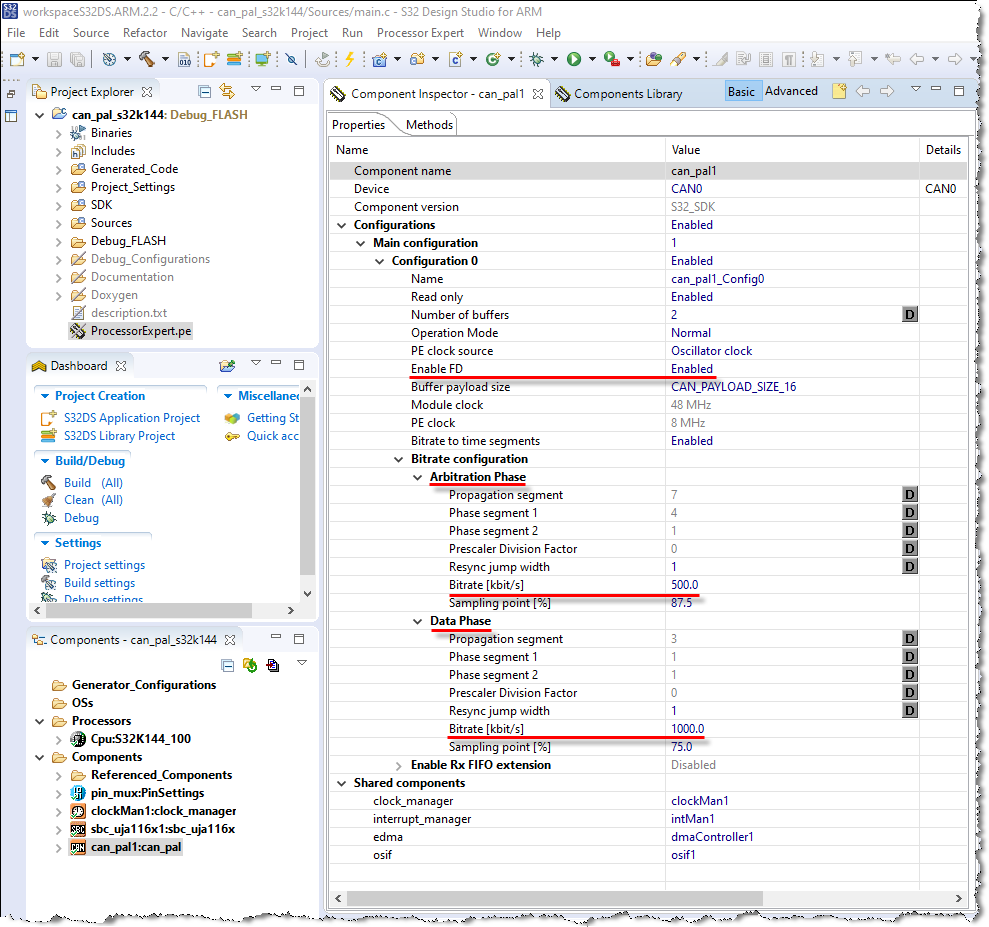
Task: Click Buffer payload size CAN_PAYLOAD_SIZE_16 value
Action: coord(733,387)
